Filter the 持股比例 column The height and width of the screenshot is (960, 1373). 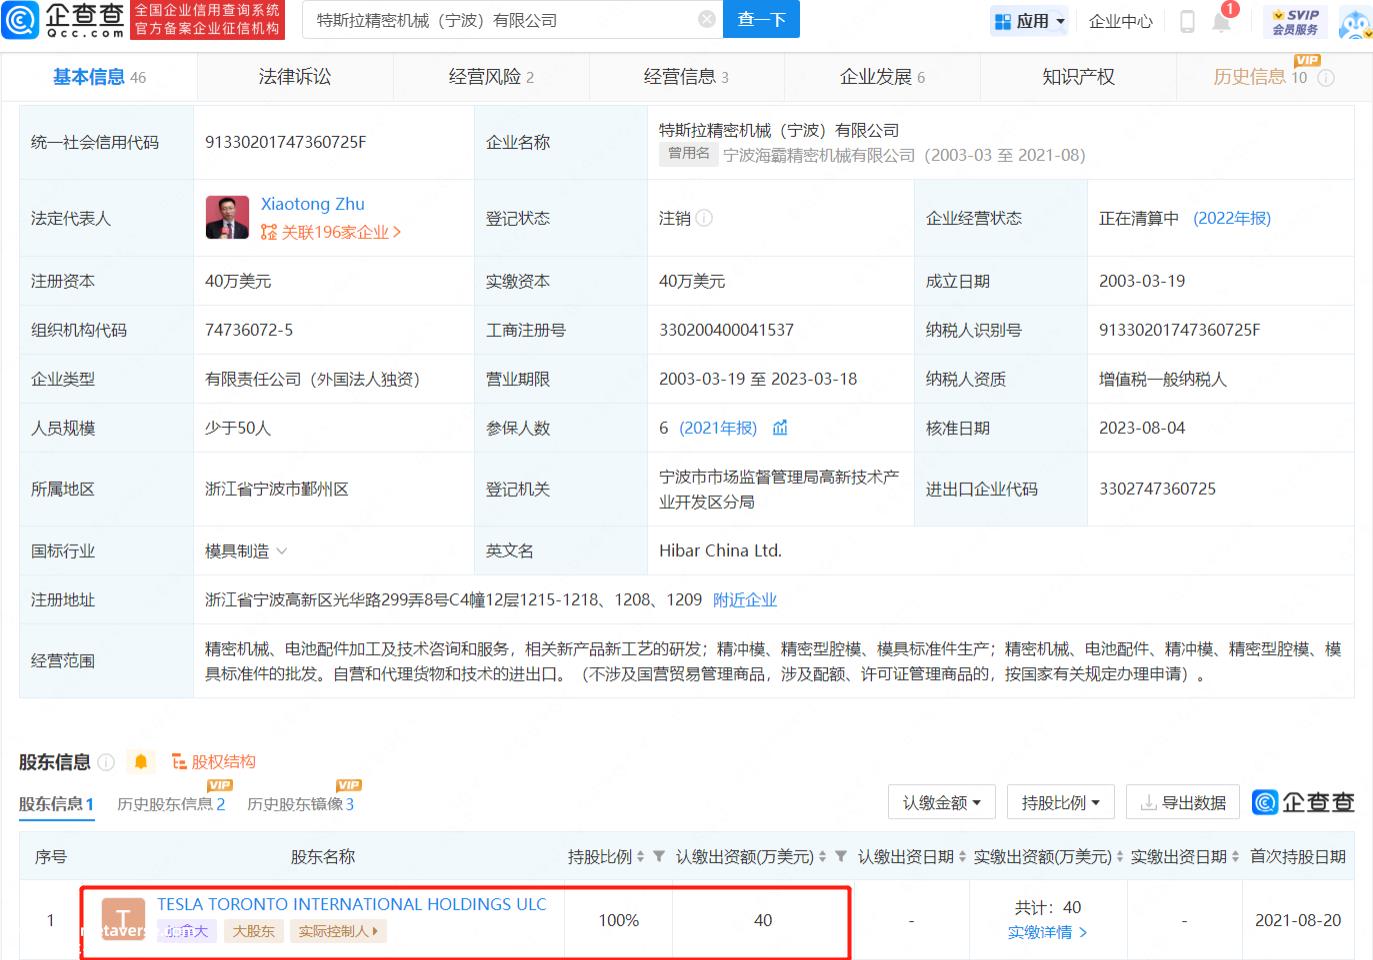tap(659, 857)
